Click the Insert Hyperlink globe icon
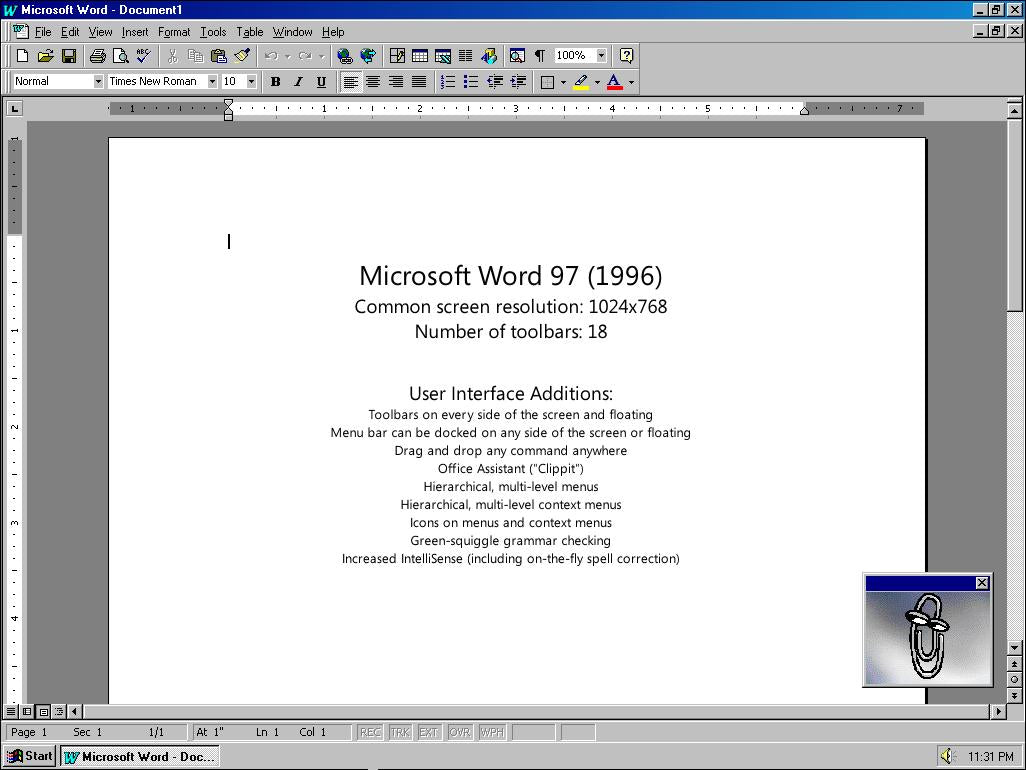Viewport: 1026px width, 770px height. pos(344,56)
